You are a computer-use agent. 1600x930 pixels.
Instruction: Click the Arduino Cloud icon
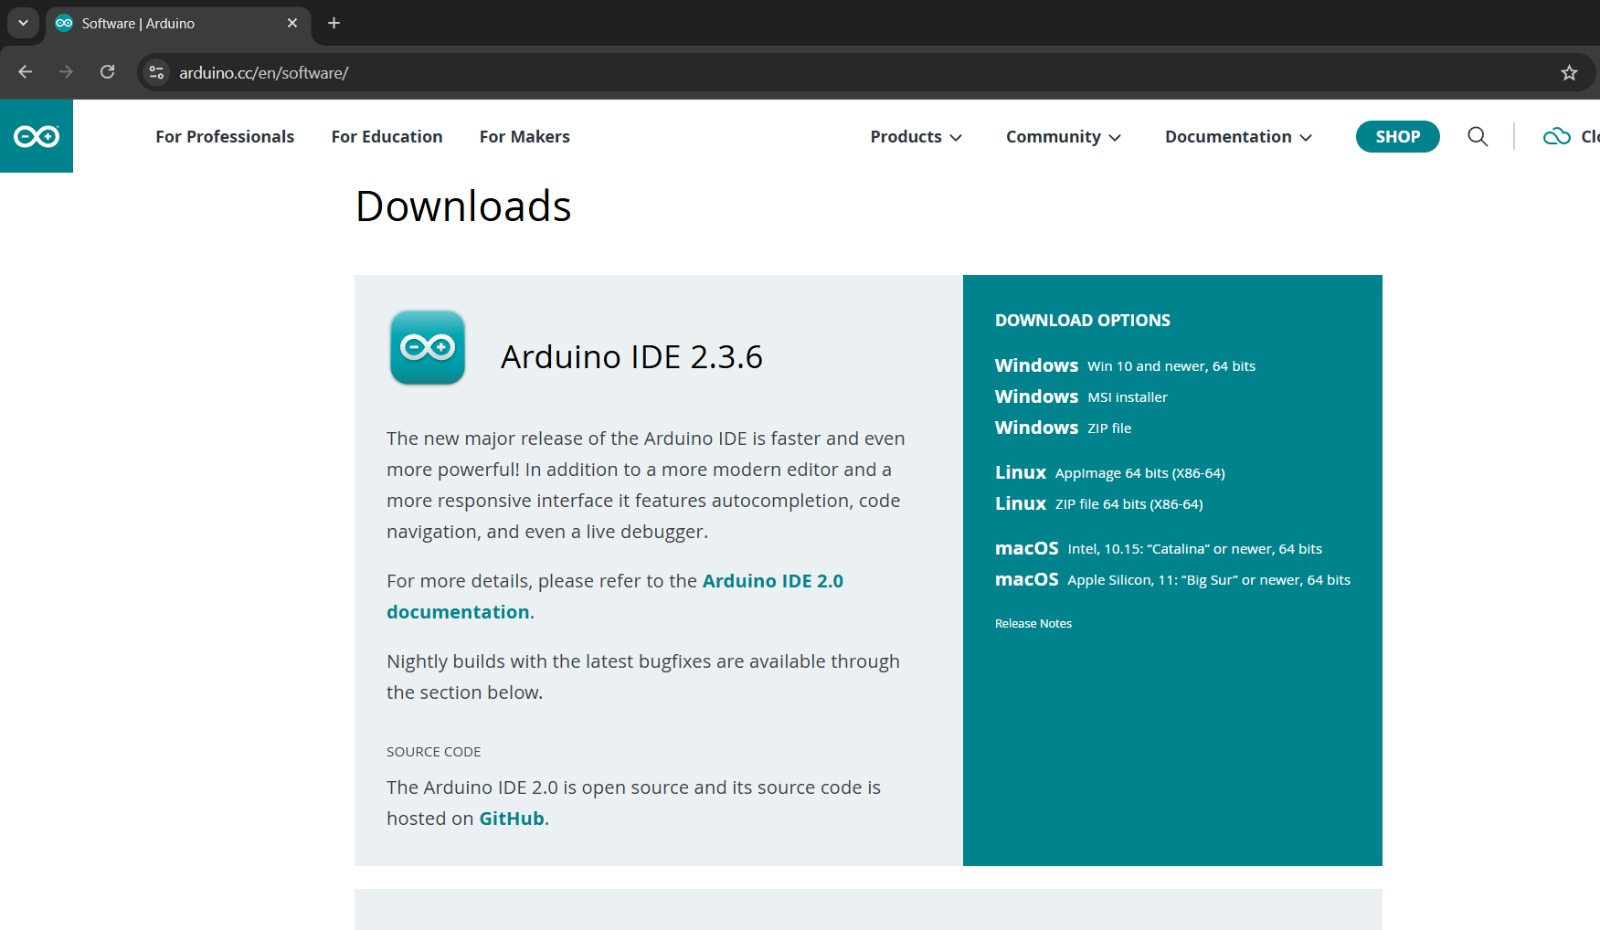coord(1557,137)
